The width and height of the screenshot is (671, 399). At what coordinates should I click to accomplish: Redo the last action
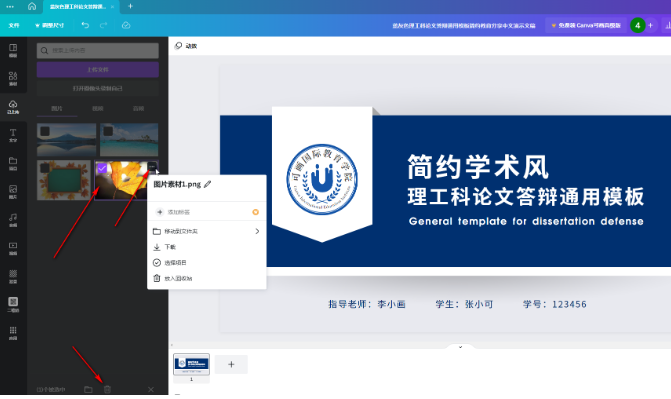point(104,25)
